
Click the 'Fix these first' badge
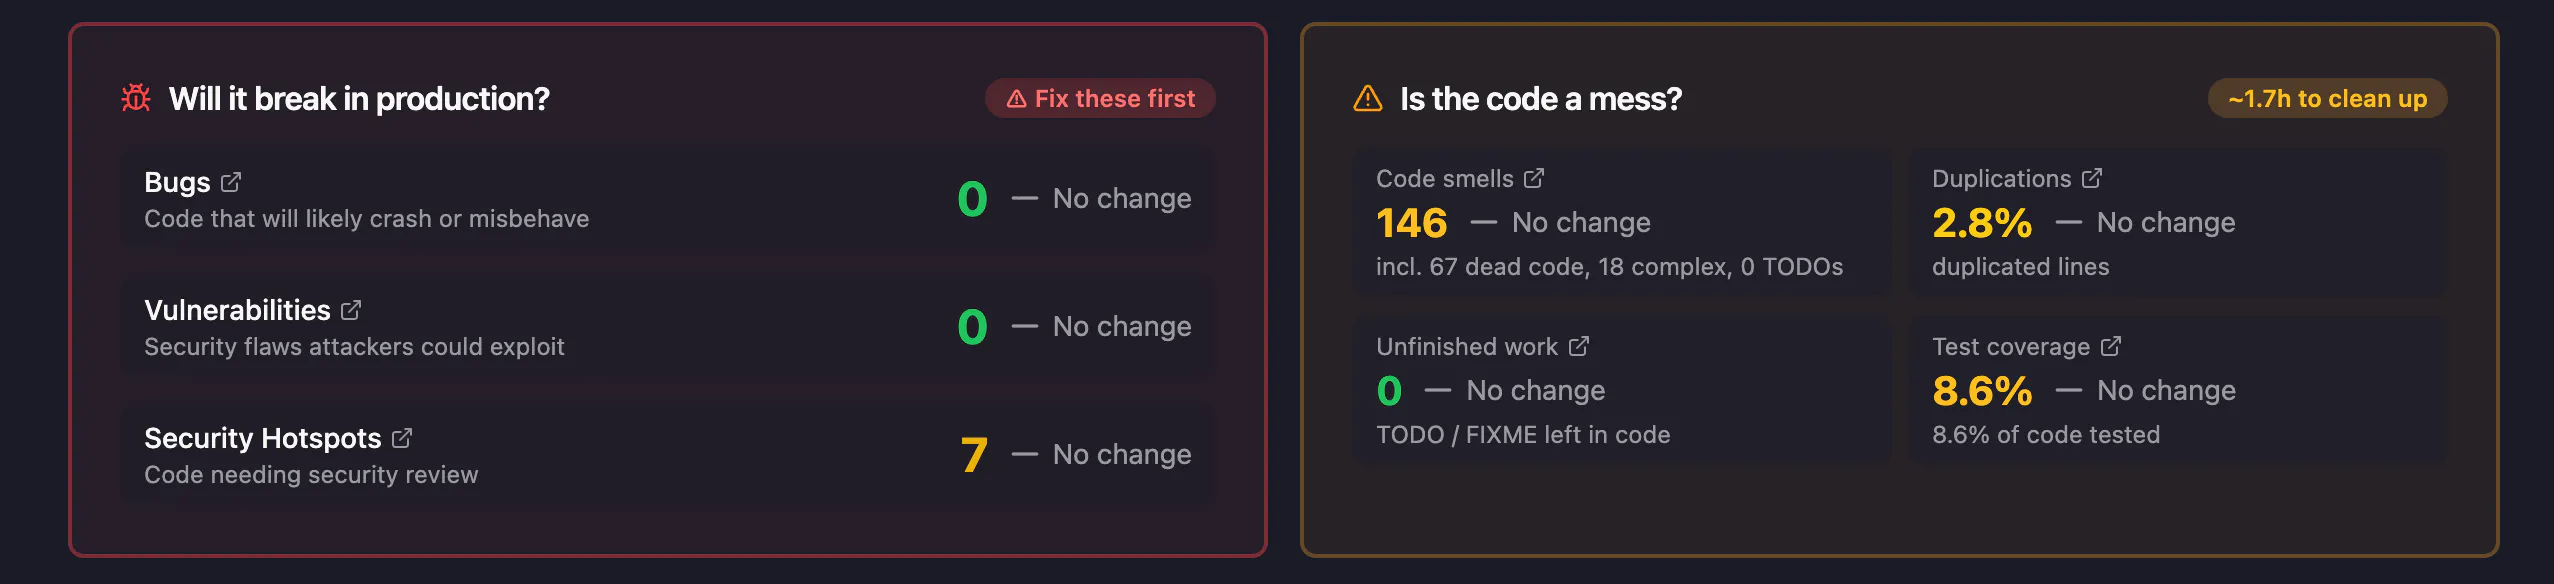[1100, 98]
